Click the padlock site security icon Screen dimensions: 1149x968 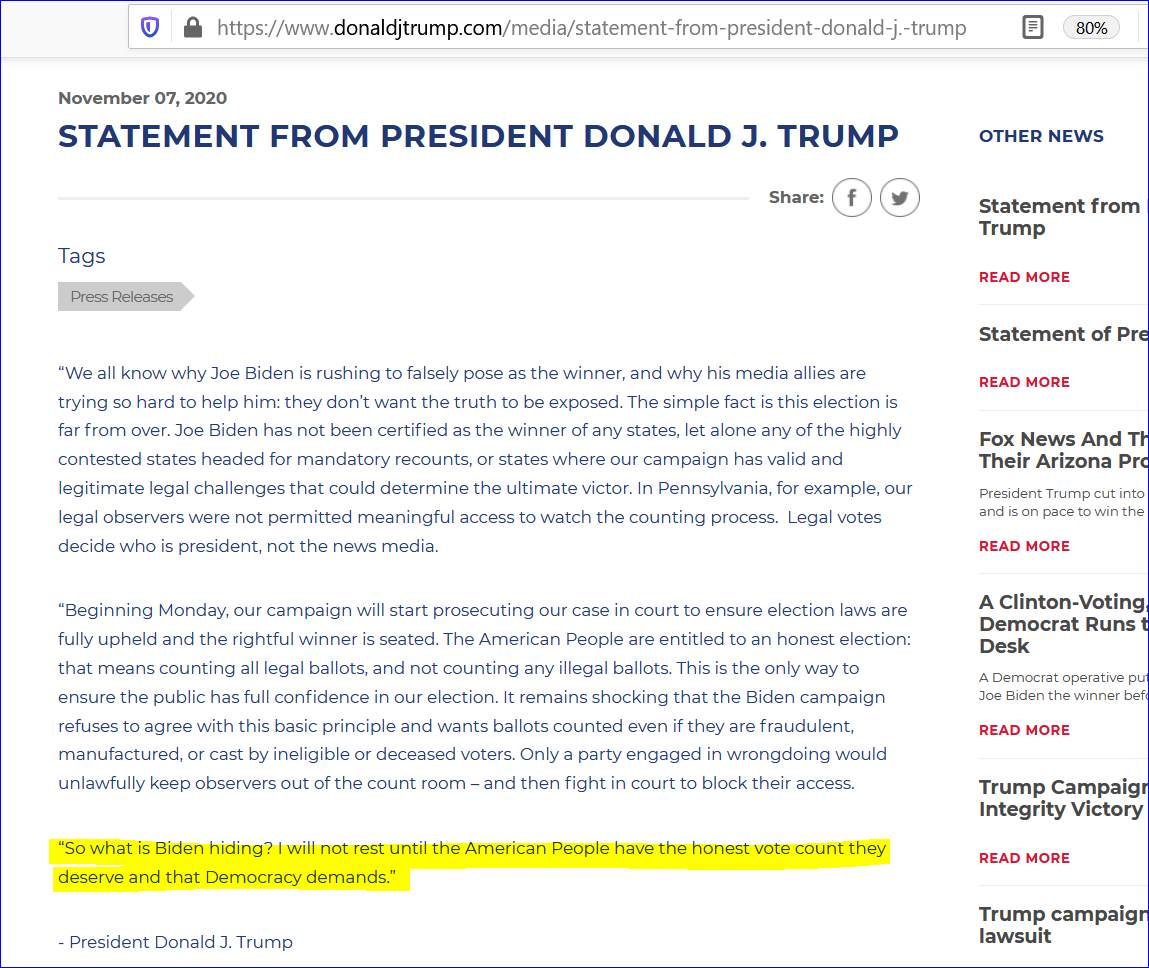193,27
